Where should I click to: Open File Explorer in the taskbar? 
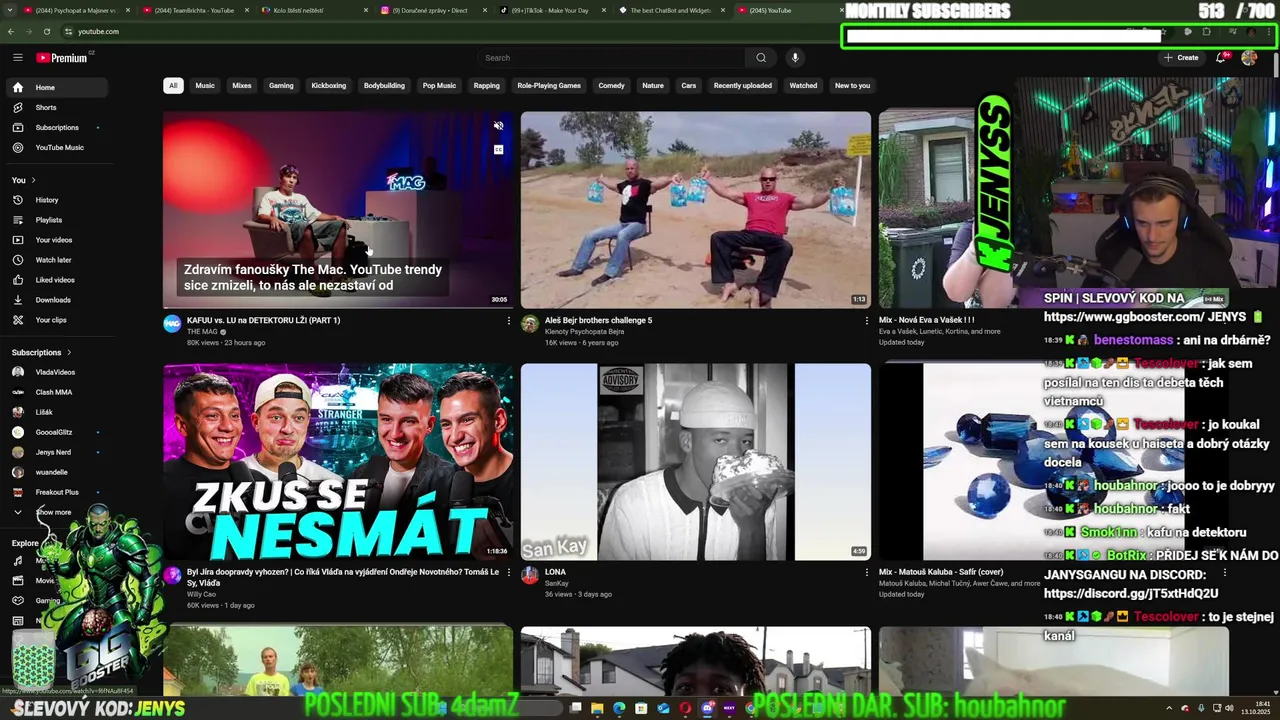[597, 709]
